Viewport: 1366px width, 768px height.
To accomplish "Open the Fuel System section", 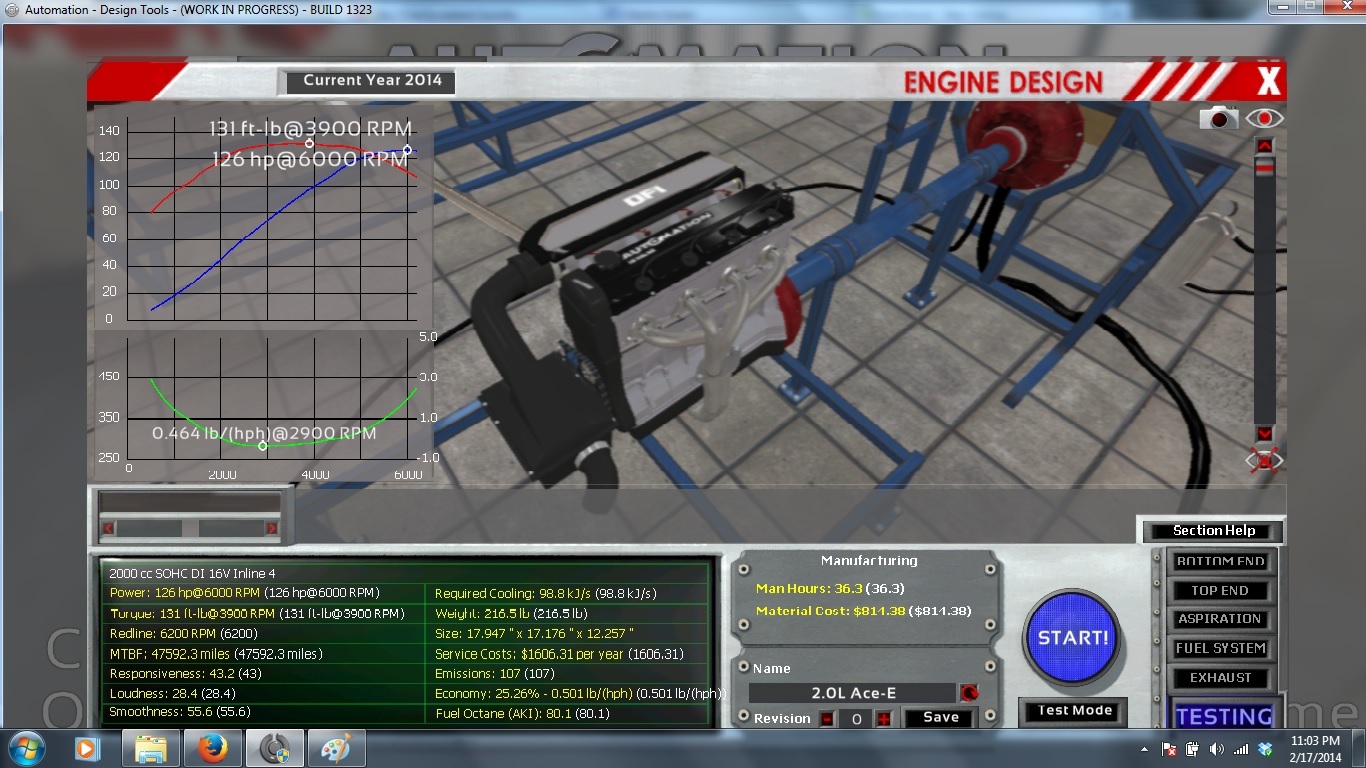I will (x=1220, y=649).
